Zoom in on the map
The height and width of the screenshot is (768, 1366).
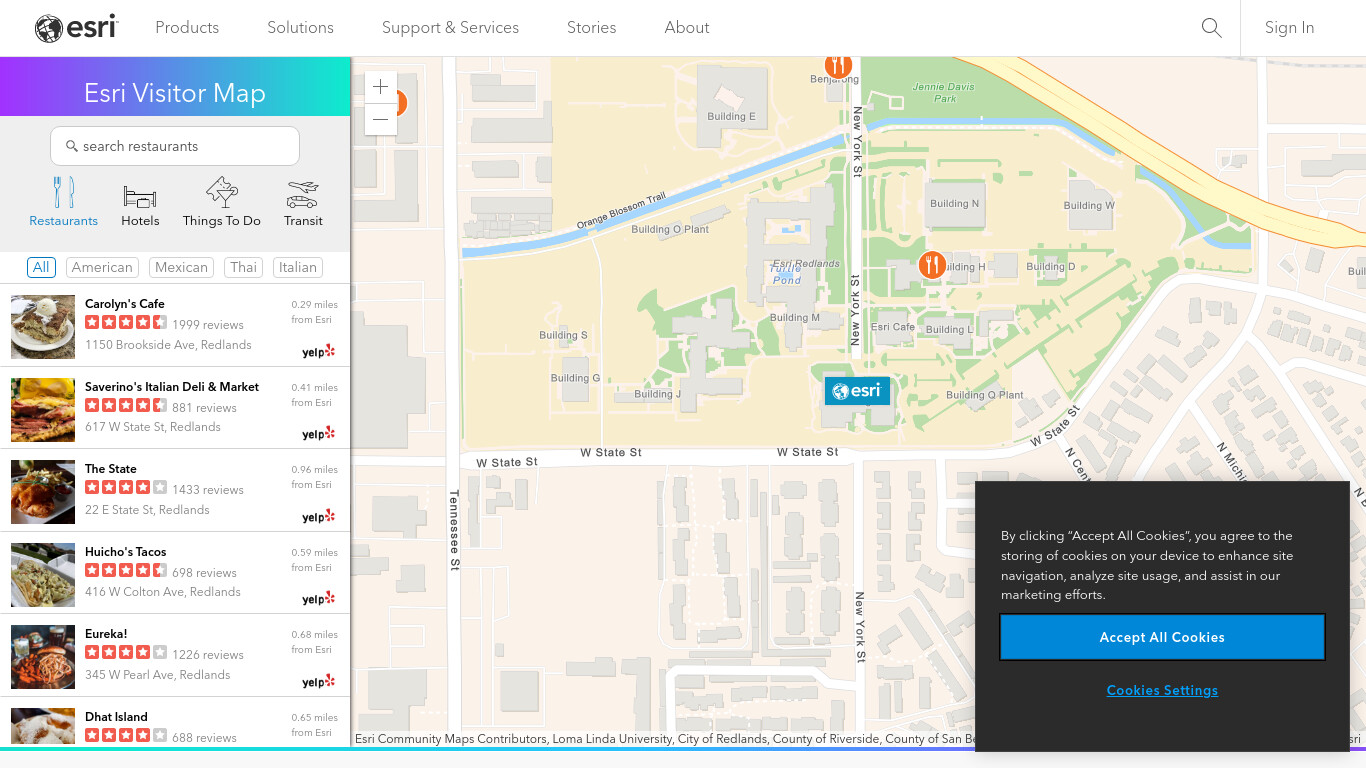[381, 87]
